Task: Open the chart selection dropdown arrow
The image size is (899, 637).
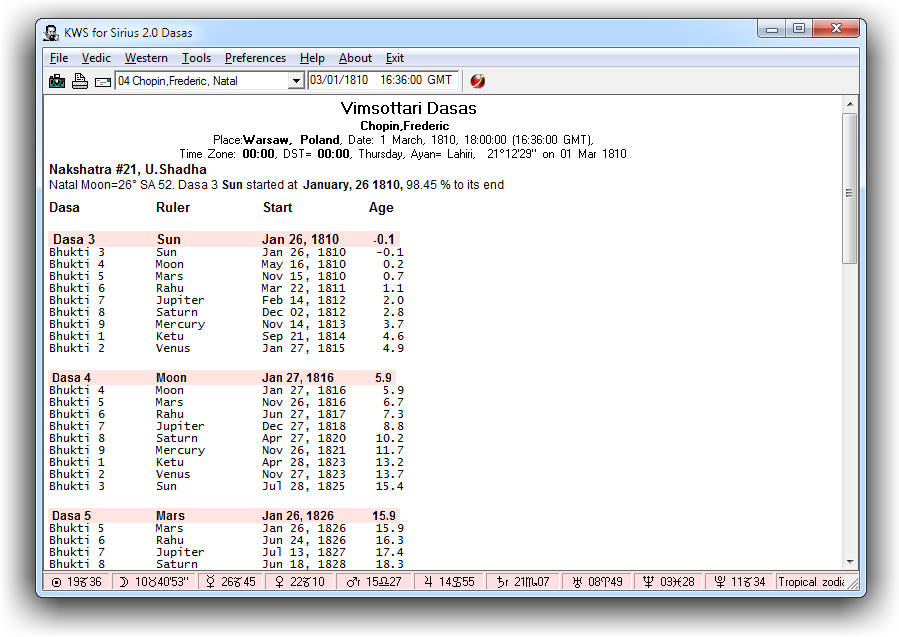Action: [x=296, y=81]
